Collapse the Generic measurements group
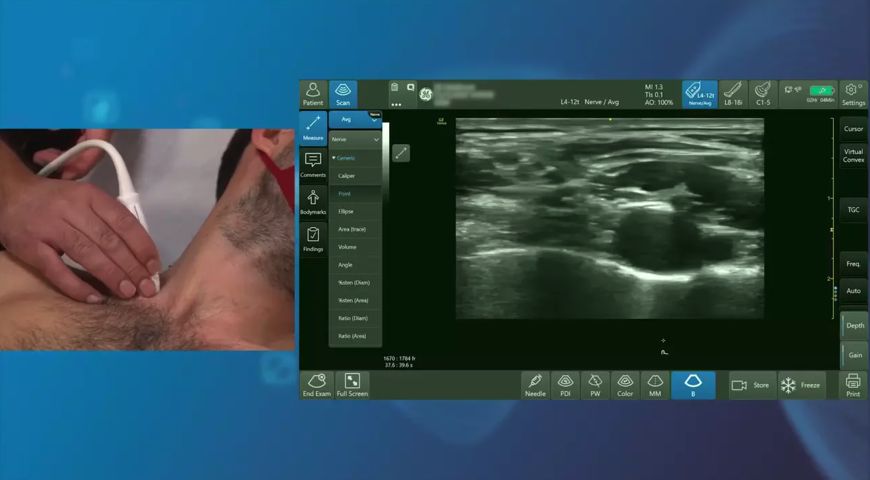 coord(355,158)
